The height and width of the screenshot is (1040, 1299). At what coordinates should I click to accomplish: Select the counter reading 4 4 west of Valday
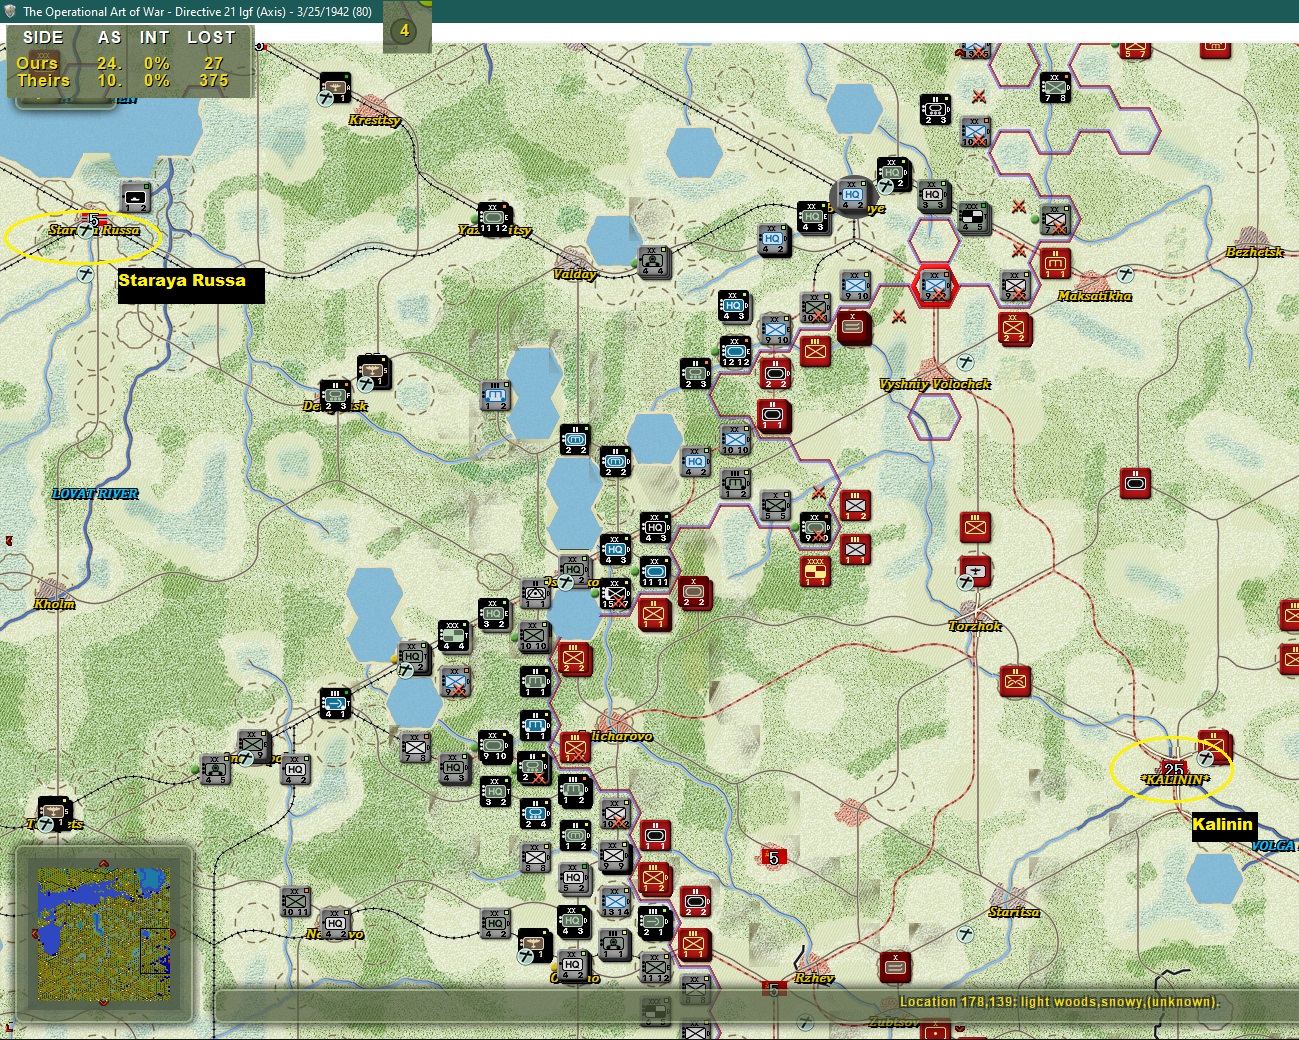coord(654,263)
